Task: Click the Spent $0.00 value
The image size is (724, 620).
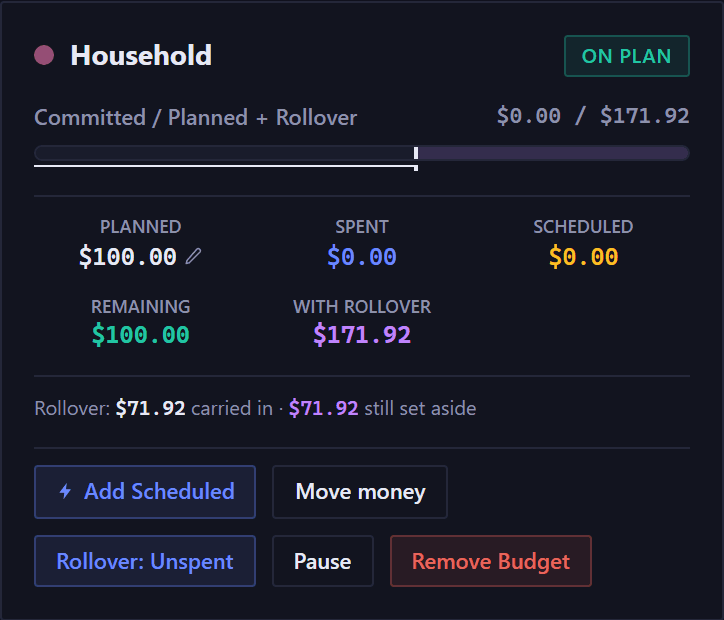Action: coord(362,257)
